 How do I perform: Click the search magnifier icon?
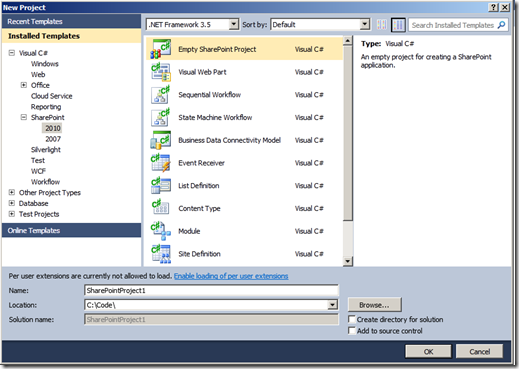[x=501, y=25]
